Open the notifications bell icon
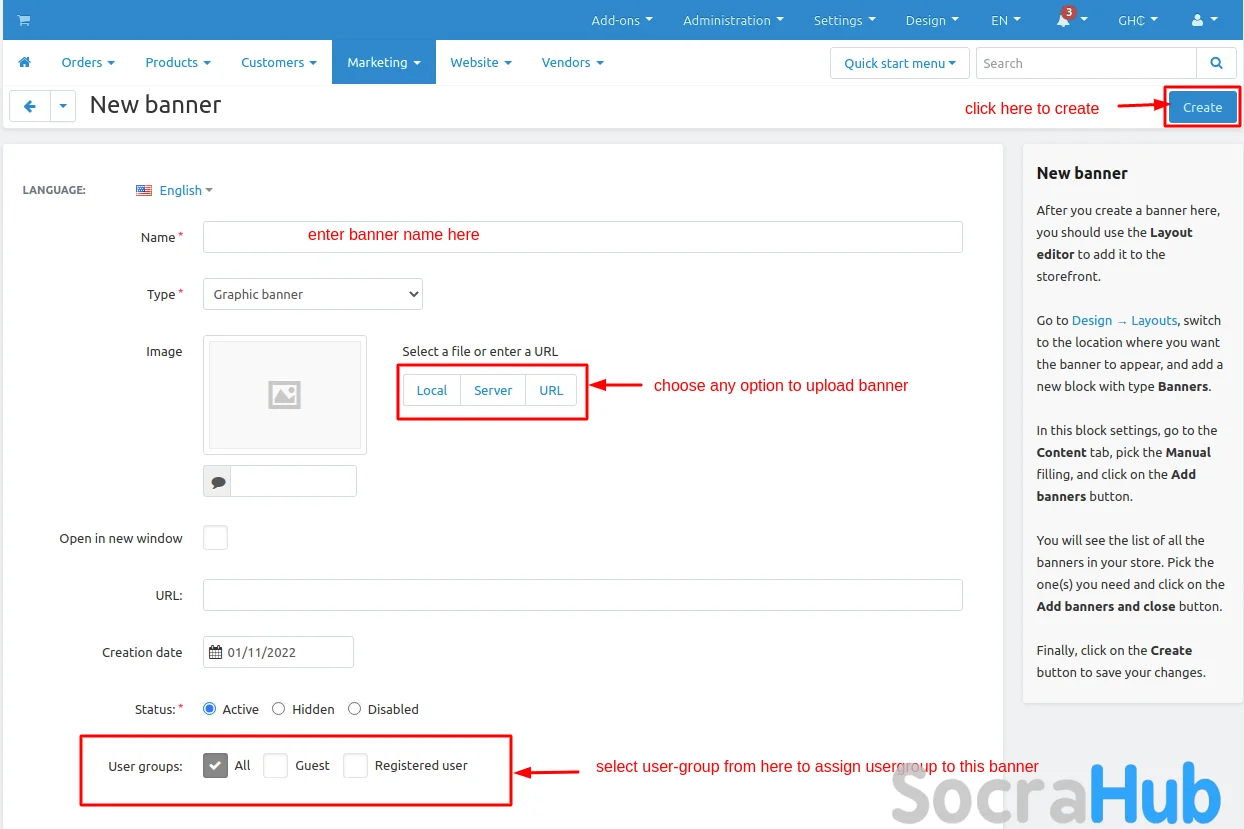Viewport: 1244px width, 829px height. click(x=1063, y=21)
